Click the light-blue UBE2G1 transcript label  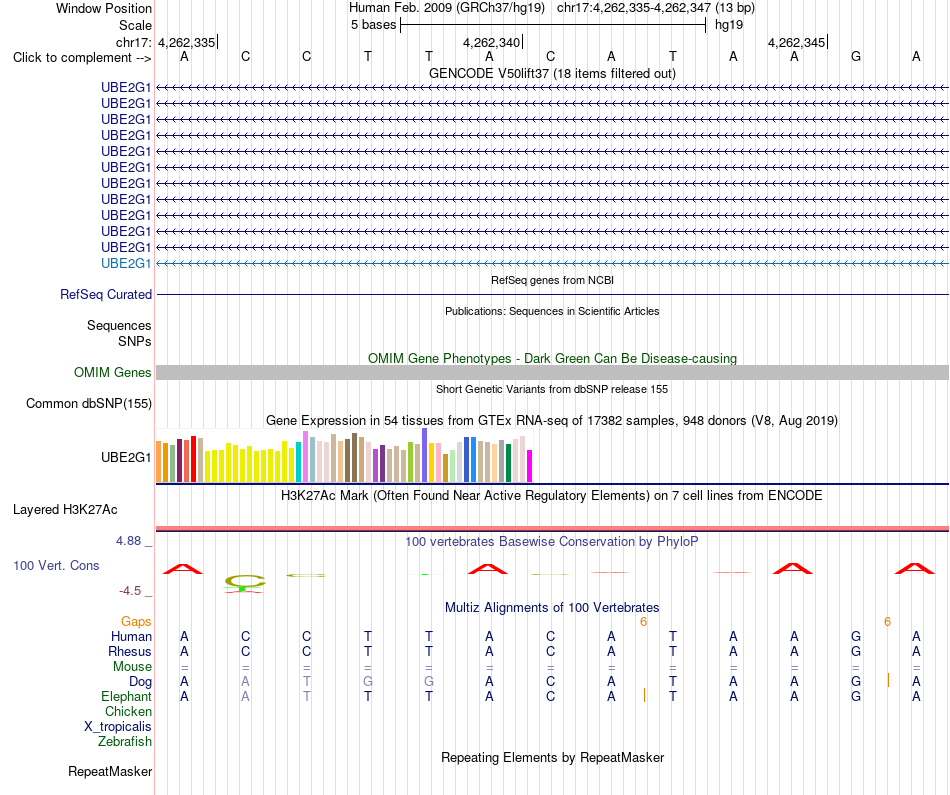(126, 264)
